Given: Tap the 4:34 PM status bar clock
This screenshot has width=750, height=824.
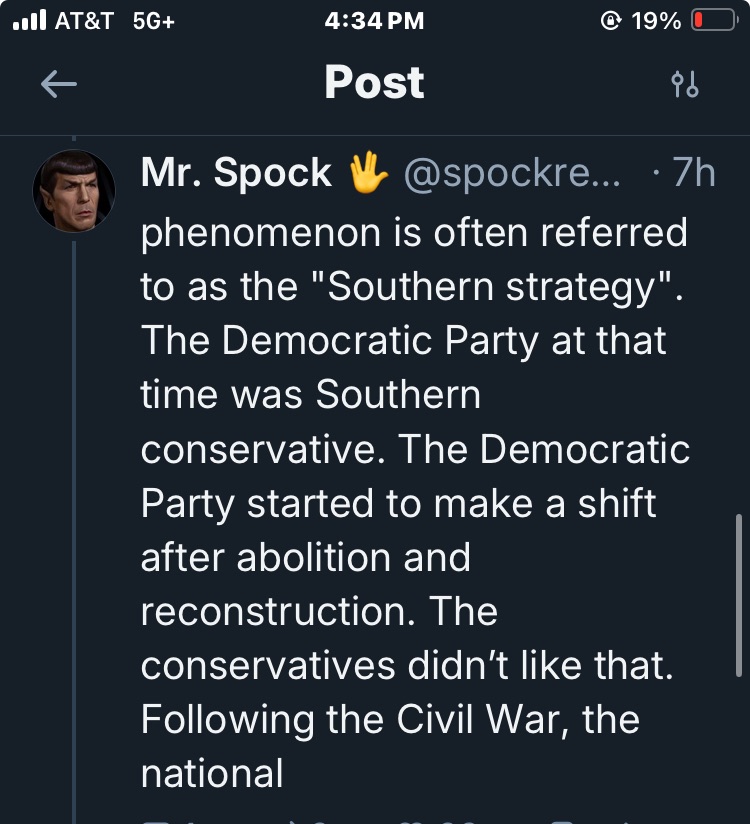Looking at the screenshot, I should tap(375, 21).
